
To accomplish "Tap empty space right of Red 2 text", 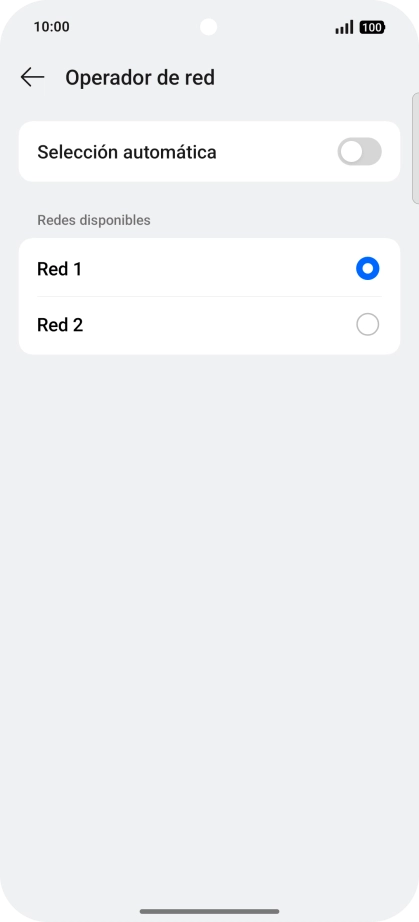I will pyautogui.click(x=219, y=325).
